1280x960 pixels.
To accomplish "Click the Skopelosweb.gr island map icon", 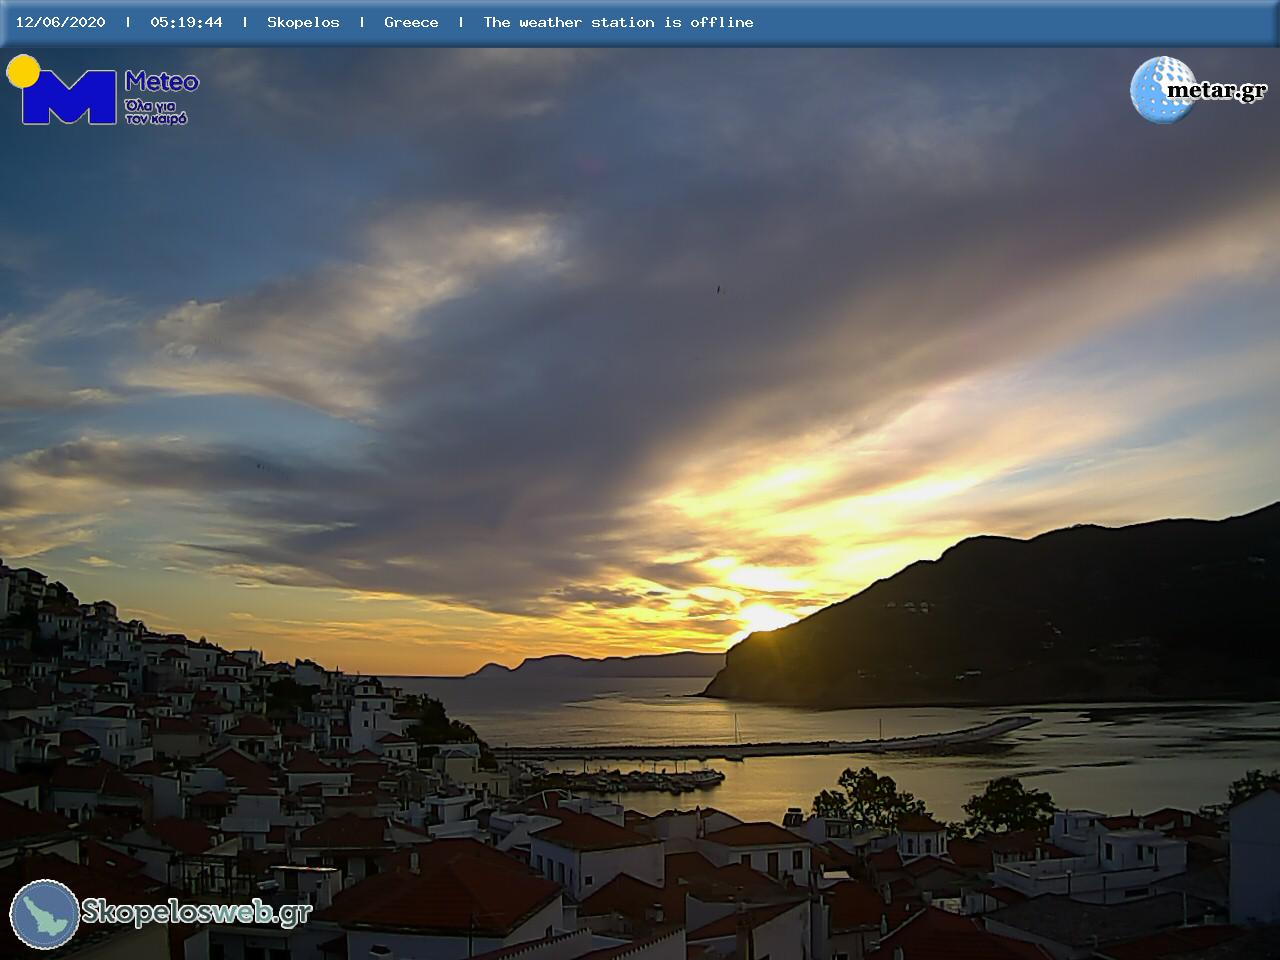I will [45, 914].
